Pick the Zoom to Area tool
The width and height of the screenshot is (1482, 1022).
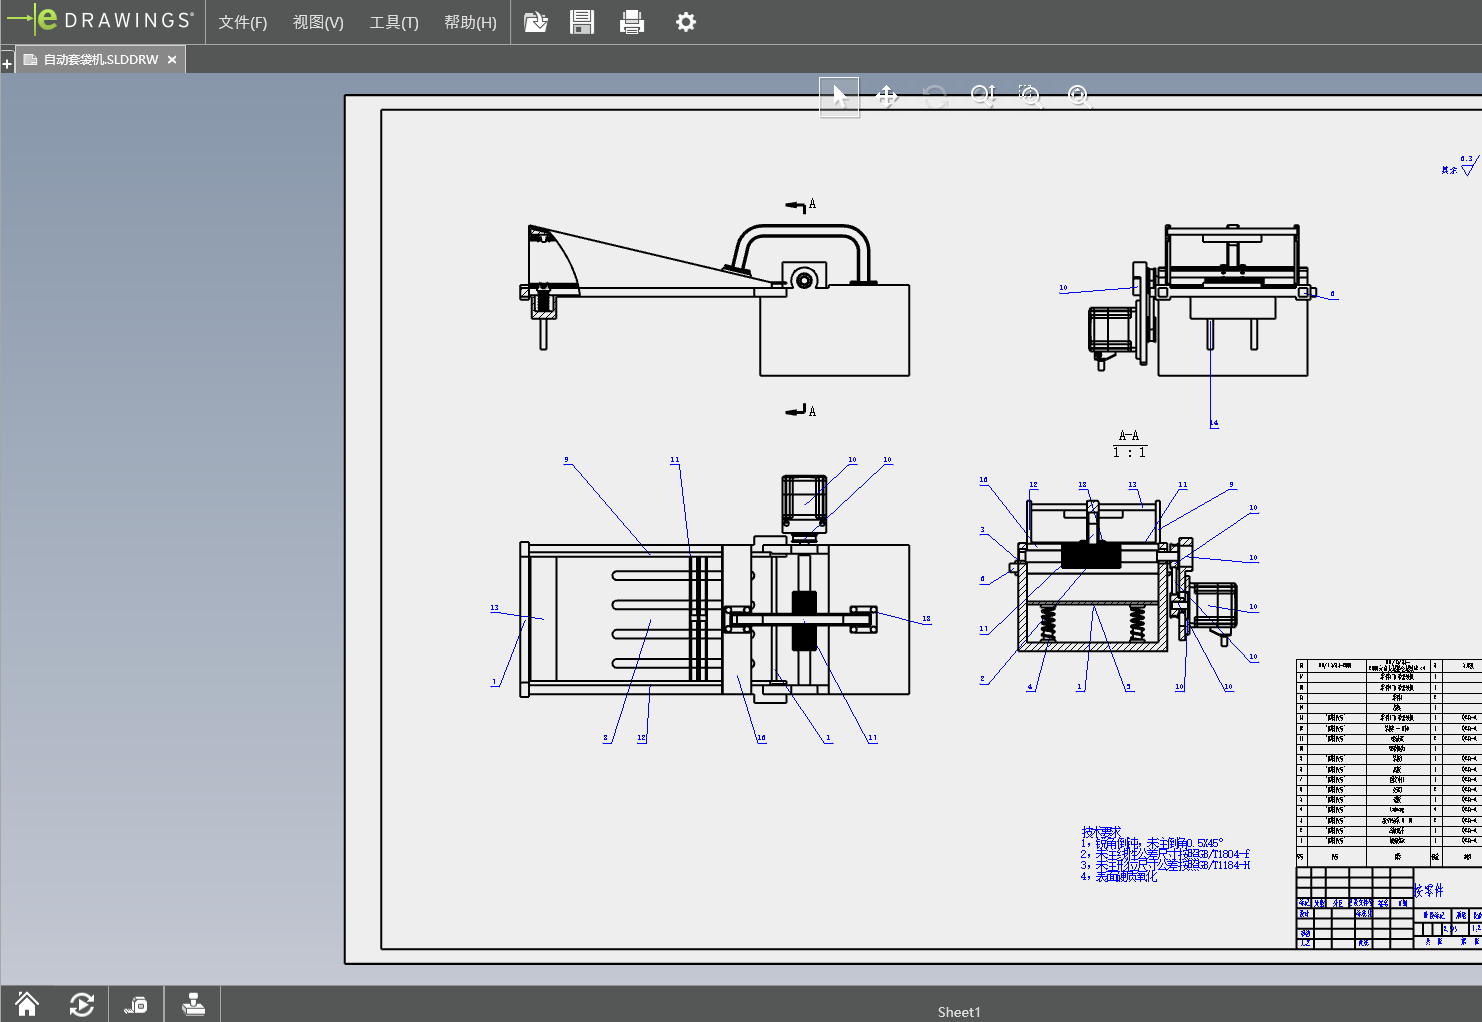pyautogui.click(x=1030, y=97)
